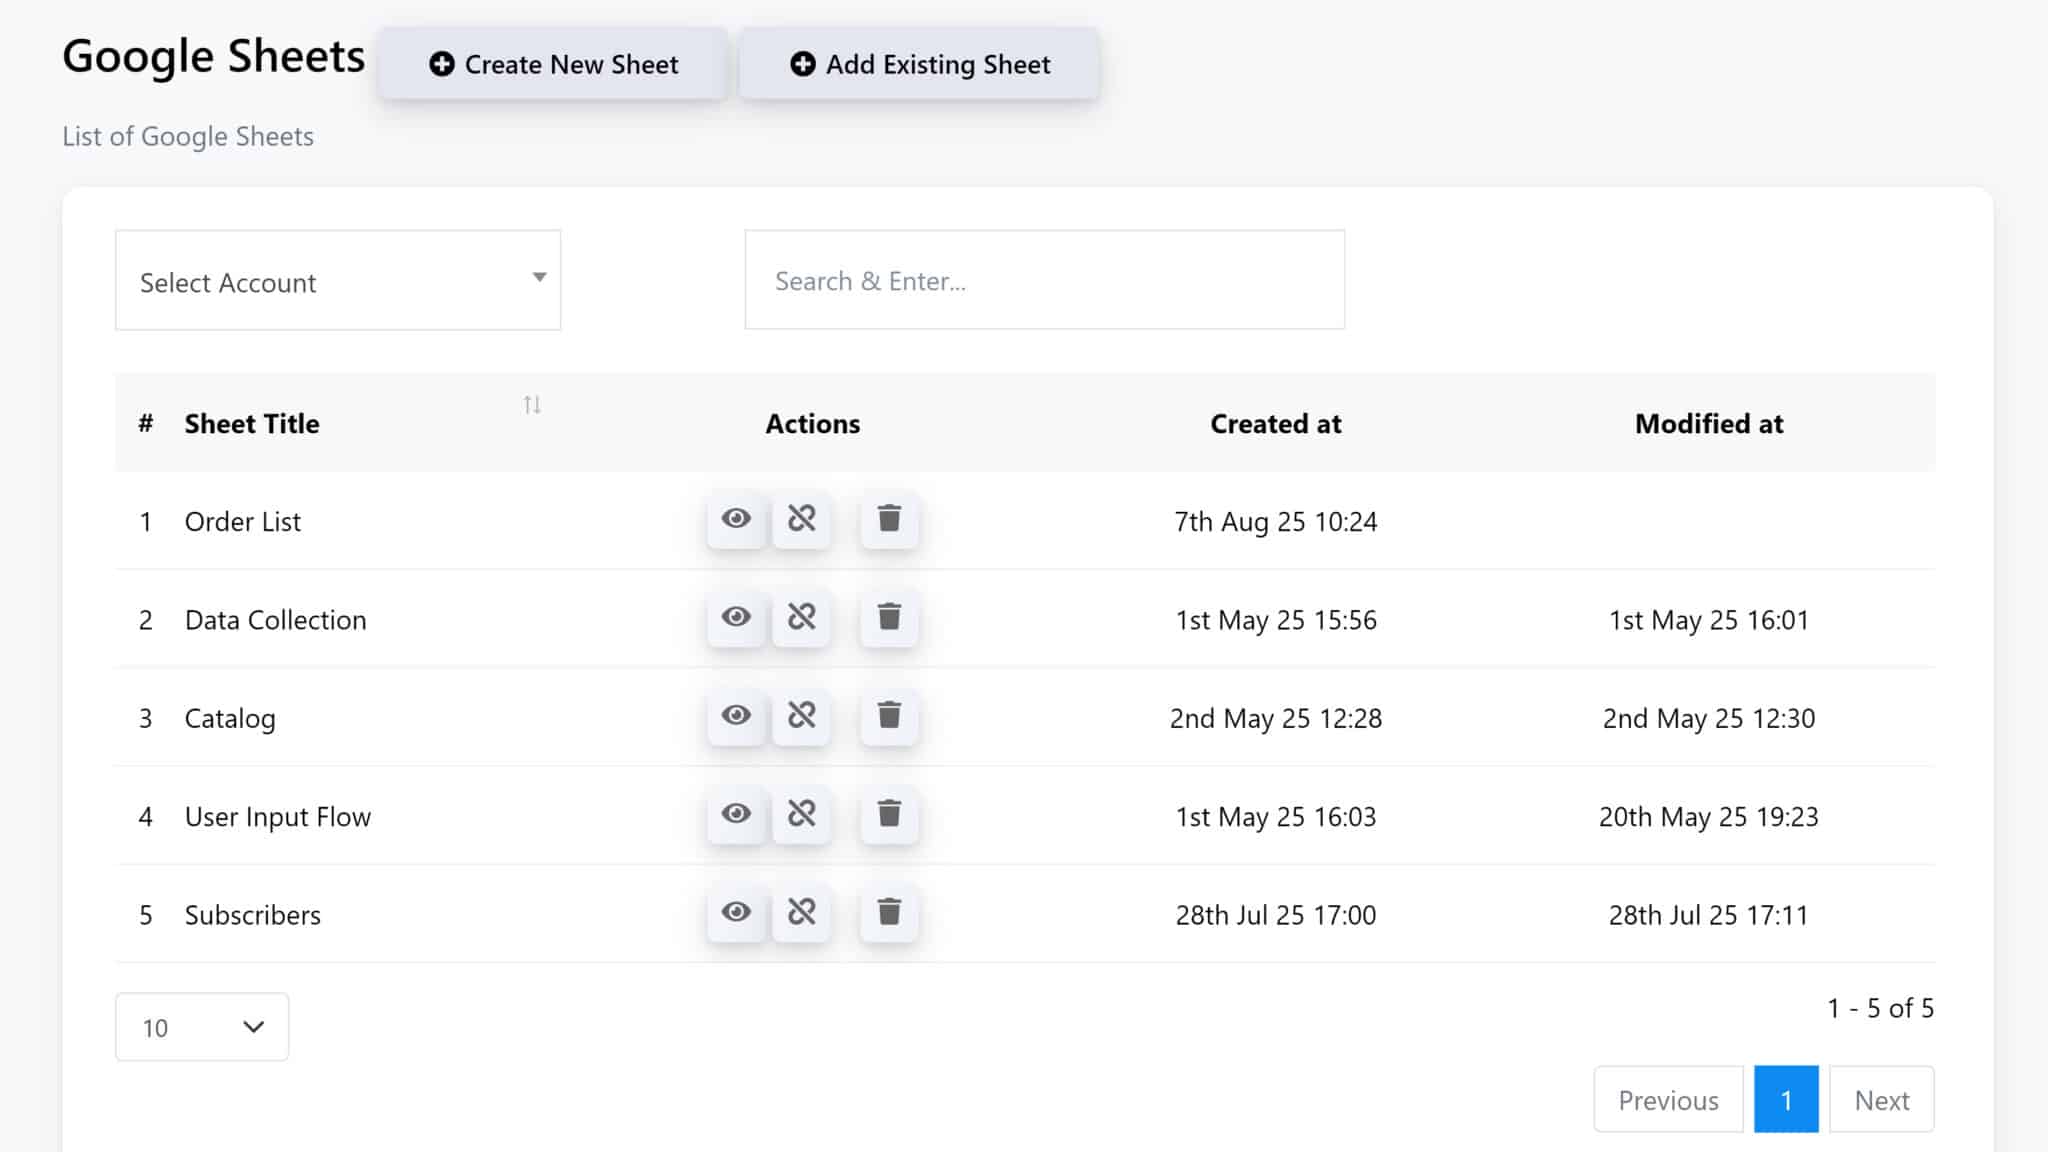This screenshot has height=1152, width=2048.
Task: Click trash icon for Catalog row
Action: (889, 716)
